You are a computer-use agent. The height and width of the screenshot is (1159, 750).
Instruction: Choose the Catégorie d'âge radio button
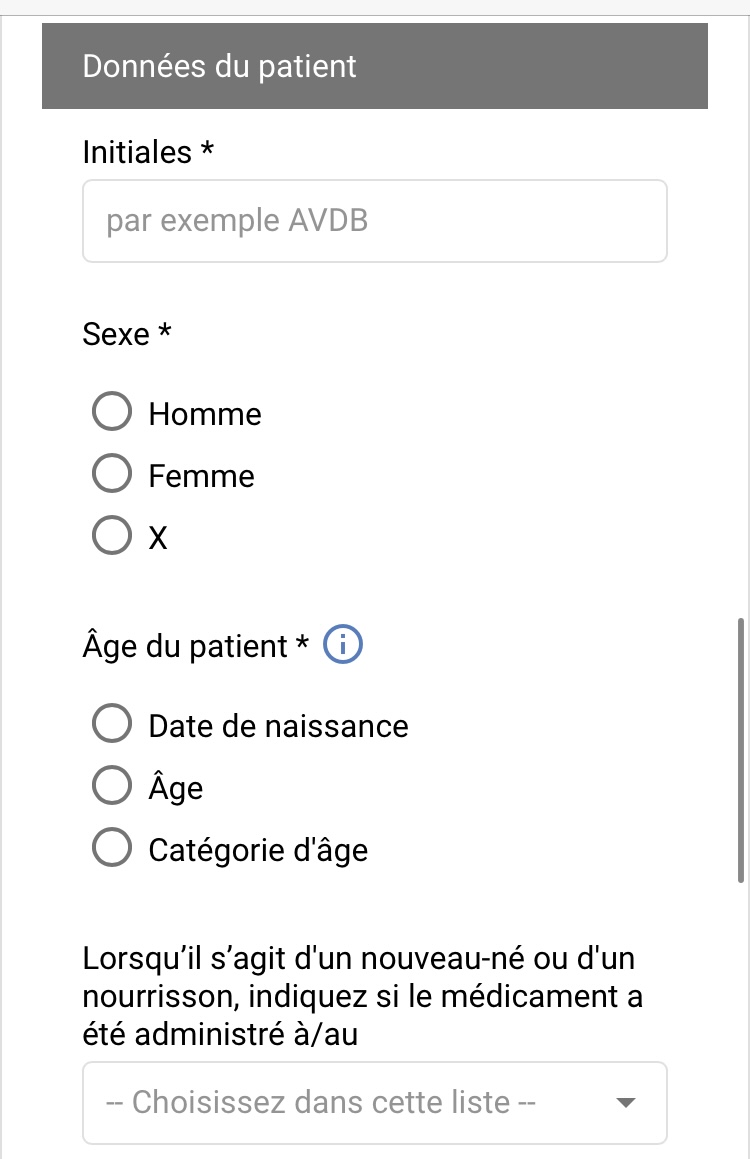click(x=112, y=849)
